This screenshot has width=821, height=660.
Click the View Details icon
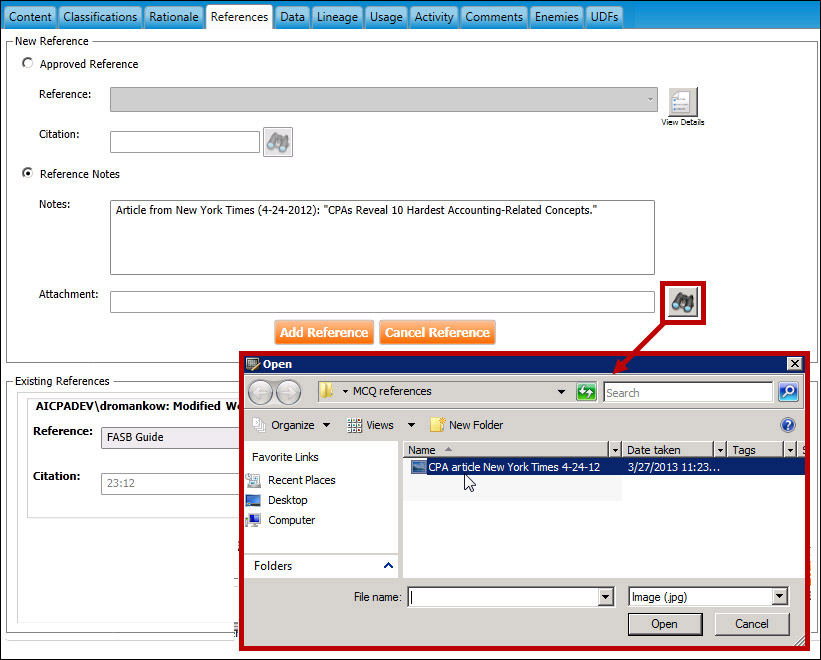click(682, 103)
